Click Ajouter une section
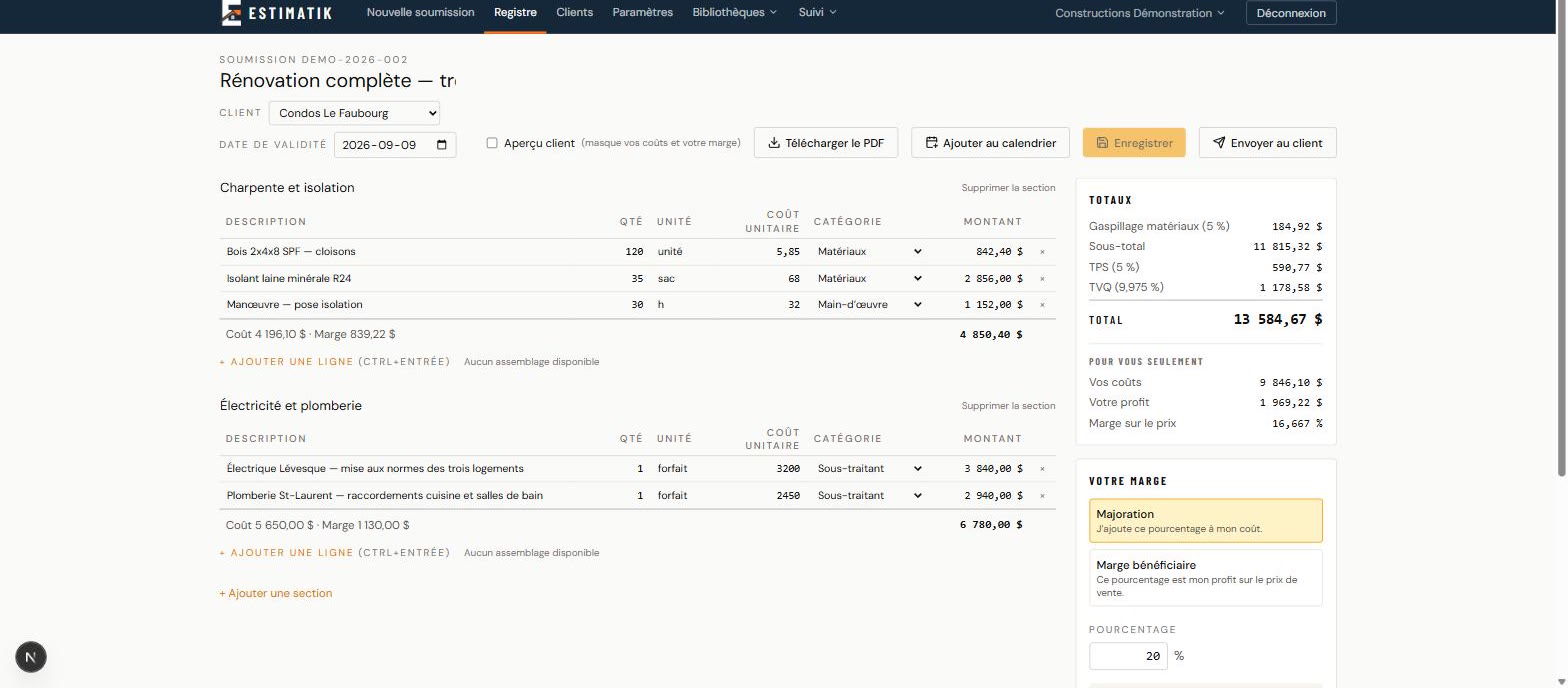 [276, 594]
